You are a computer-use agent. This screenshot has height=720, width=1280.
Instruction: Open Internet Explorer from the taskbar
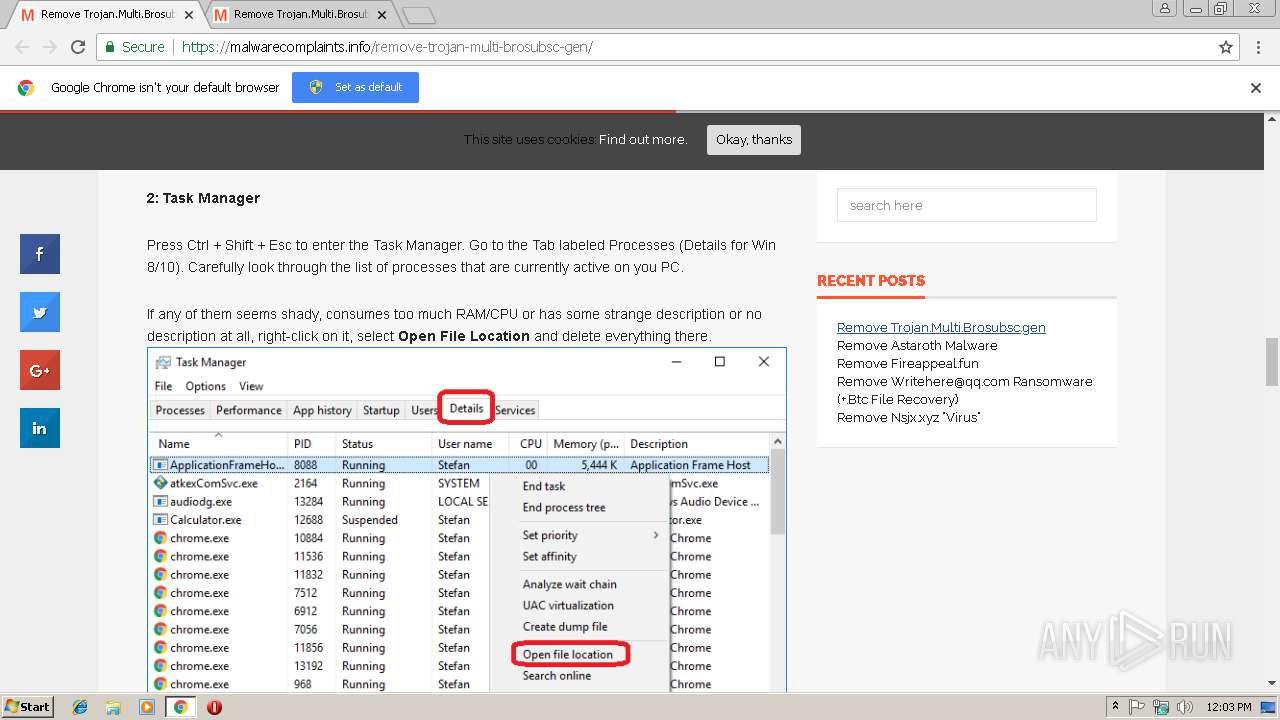[80, 707]
